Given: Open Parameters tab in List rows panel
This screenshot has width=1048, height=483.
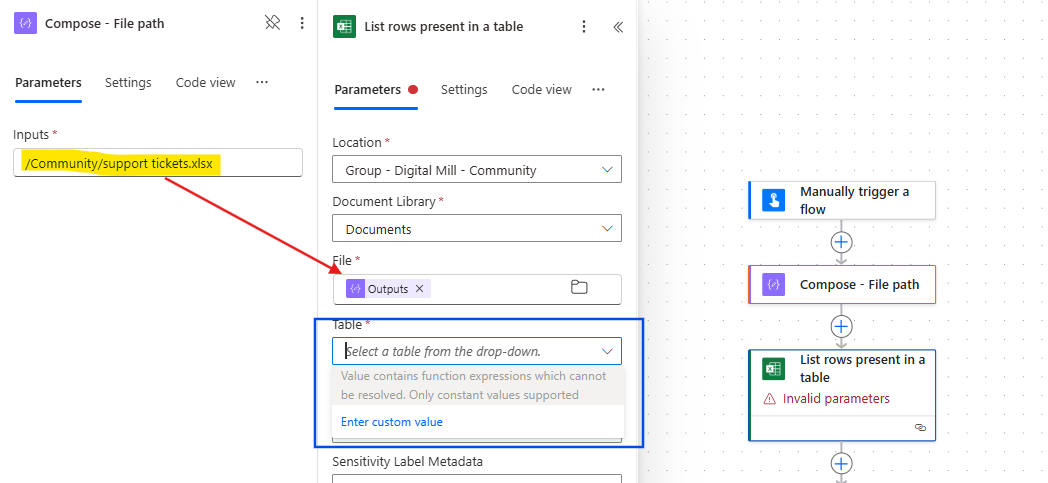Looking at the screenshot, I should tap(368, 90).
